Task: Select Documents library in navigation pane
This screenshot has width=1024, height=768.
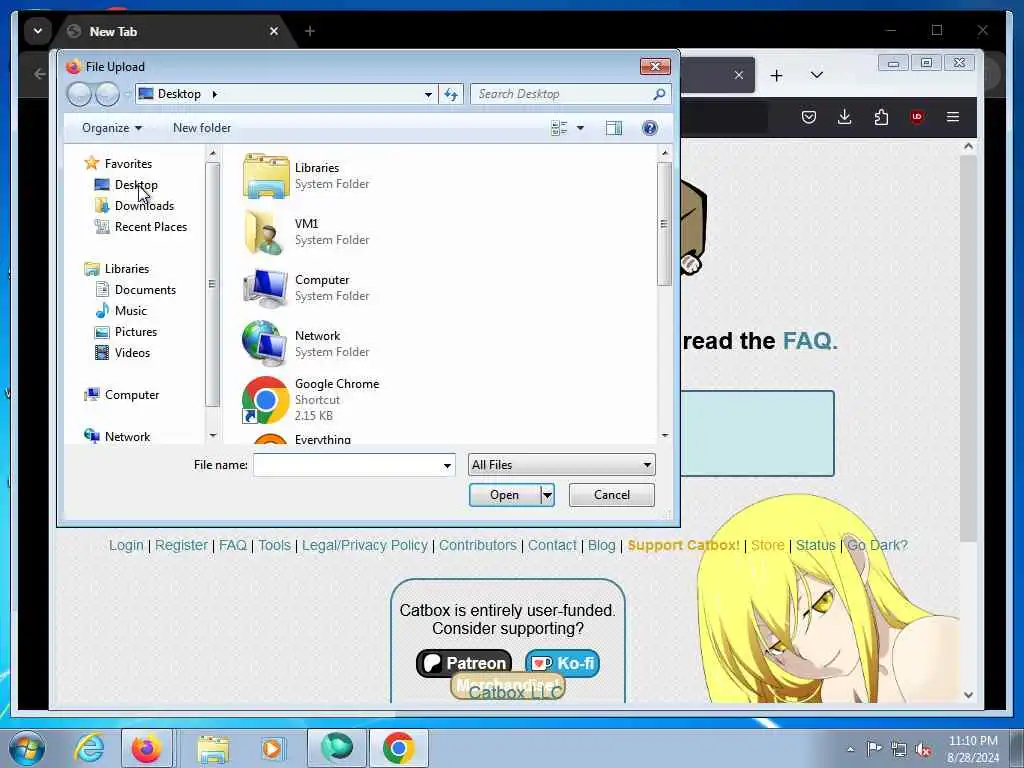Action: pos(145,289)
